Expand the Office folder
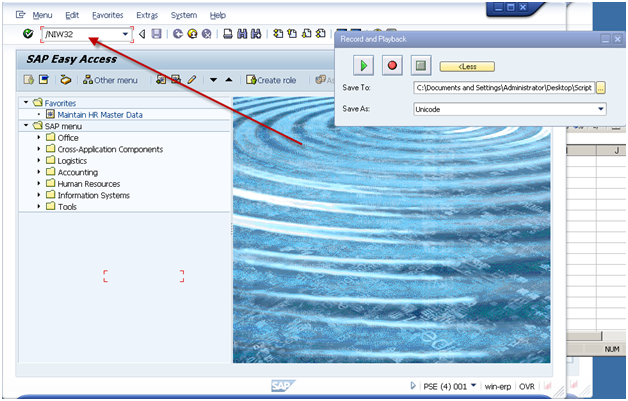This screenshot has height=401, width=628. 39,137
